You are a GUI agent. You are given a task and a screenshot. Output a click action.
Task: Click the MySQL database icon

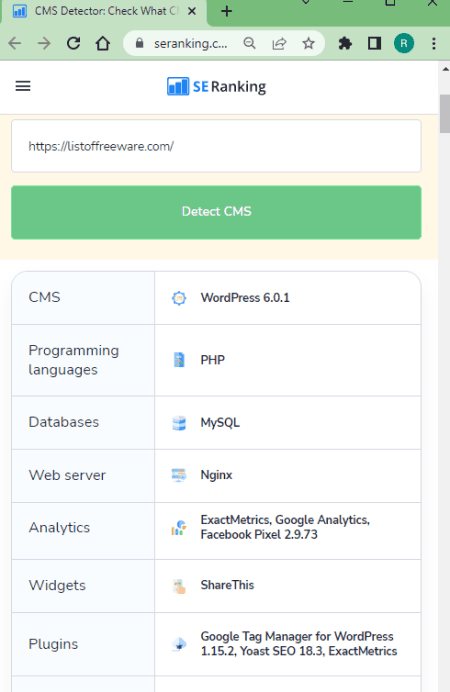click(179, 423)
